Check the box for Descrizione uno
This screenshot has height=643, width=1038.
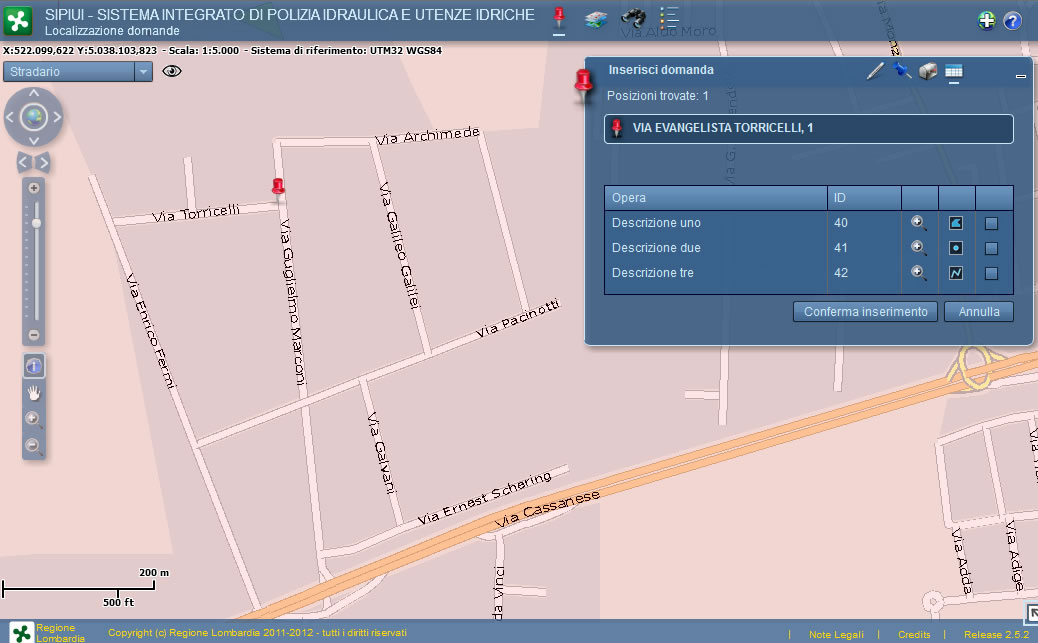point(991,224)
